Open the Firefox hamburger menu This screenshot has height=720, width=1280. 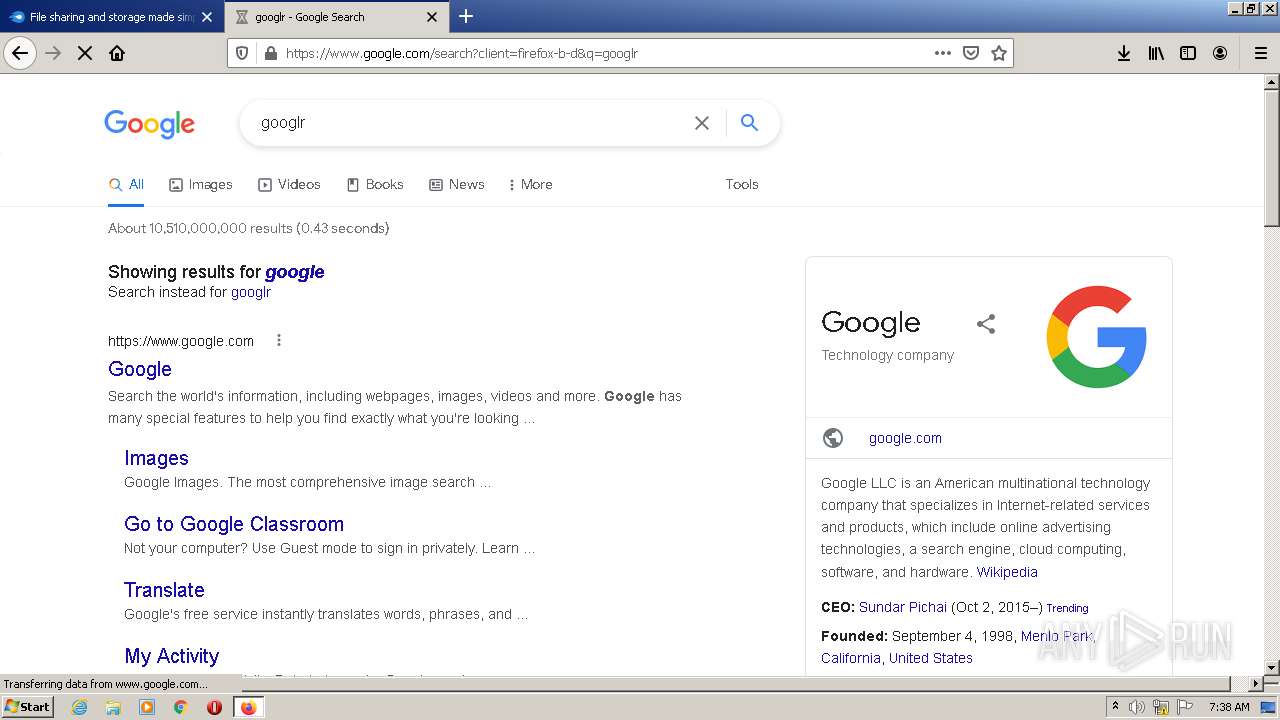click(x=1260, y=53)
